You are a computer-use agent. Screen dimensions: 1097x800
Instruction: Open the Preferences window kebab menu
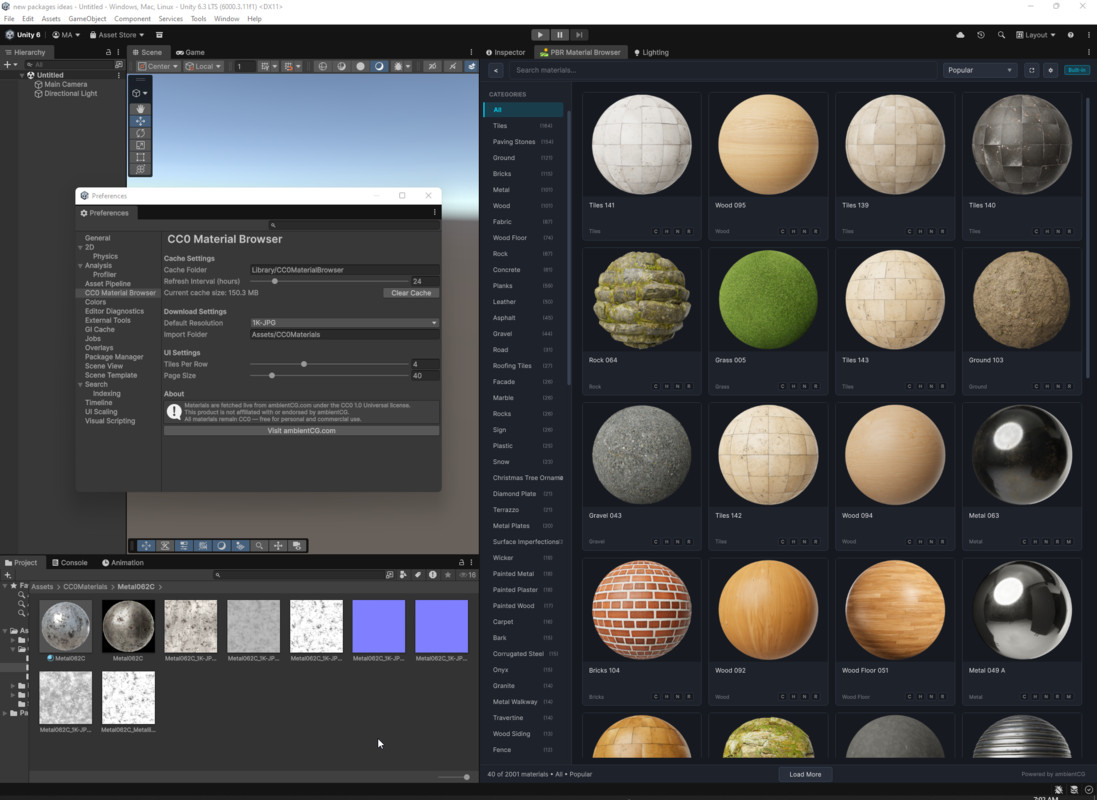click(434, 212)
